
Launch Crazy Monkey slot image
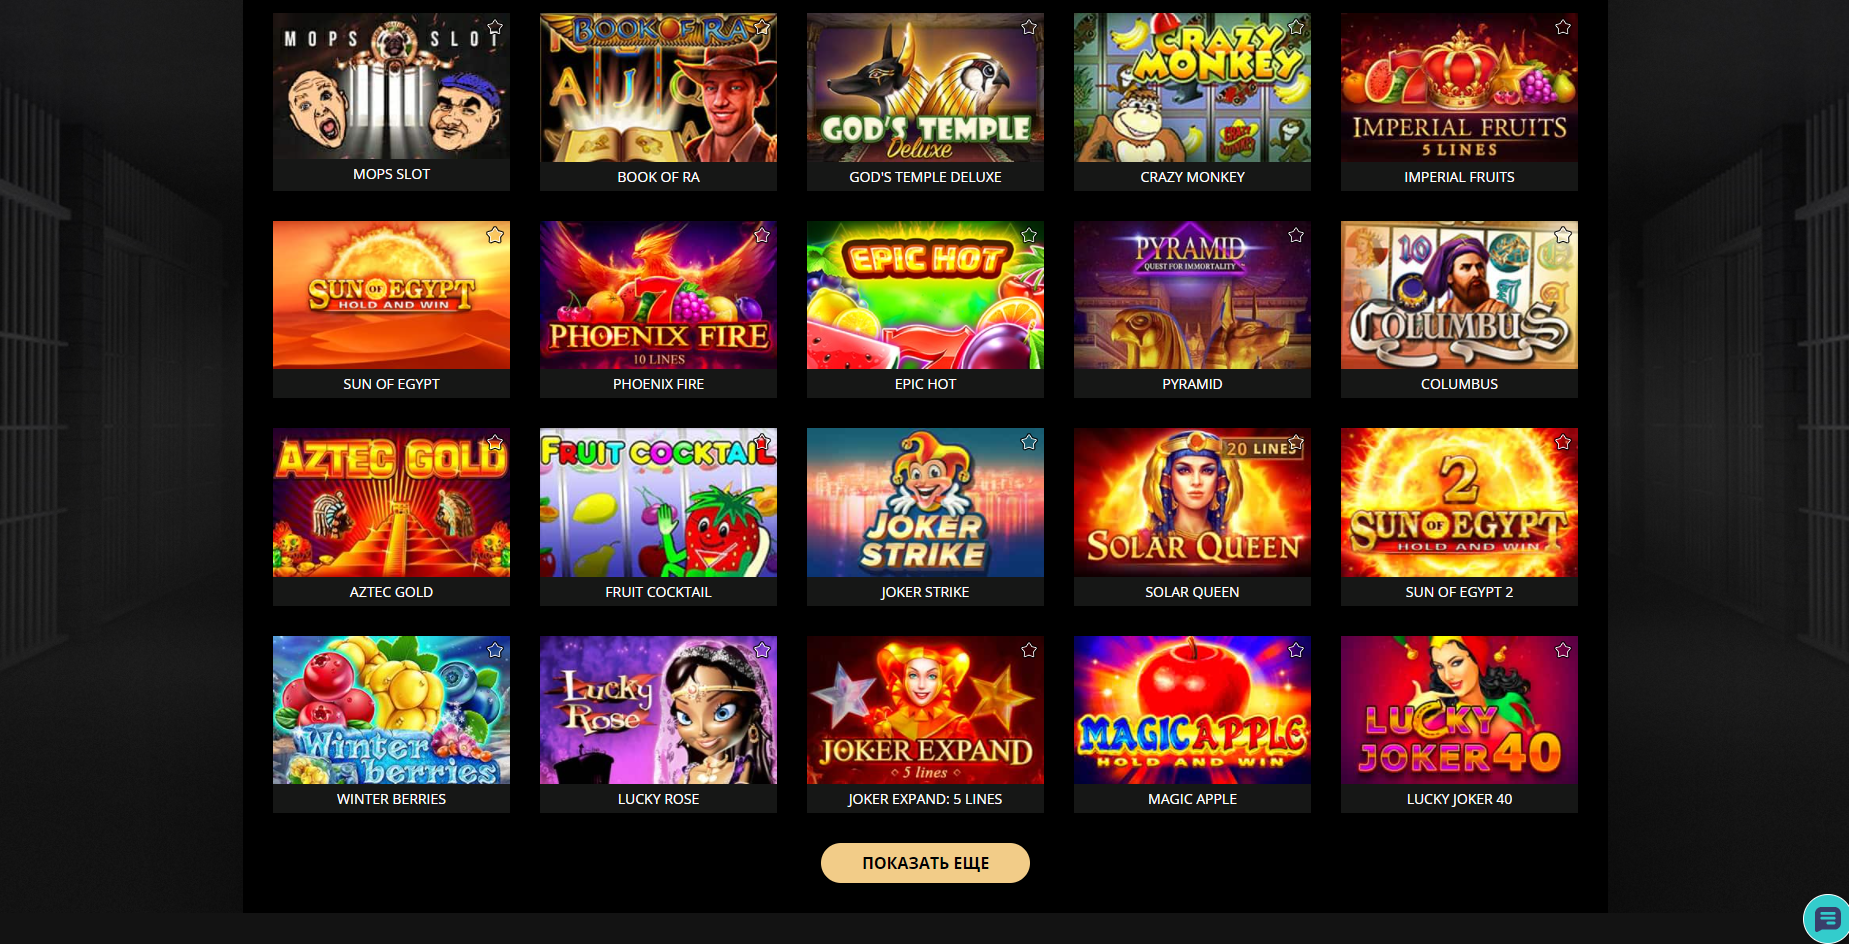click(x=1192, y=88)
